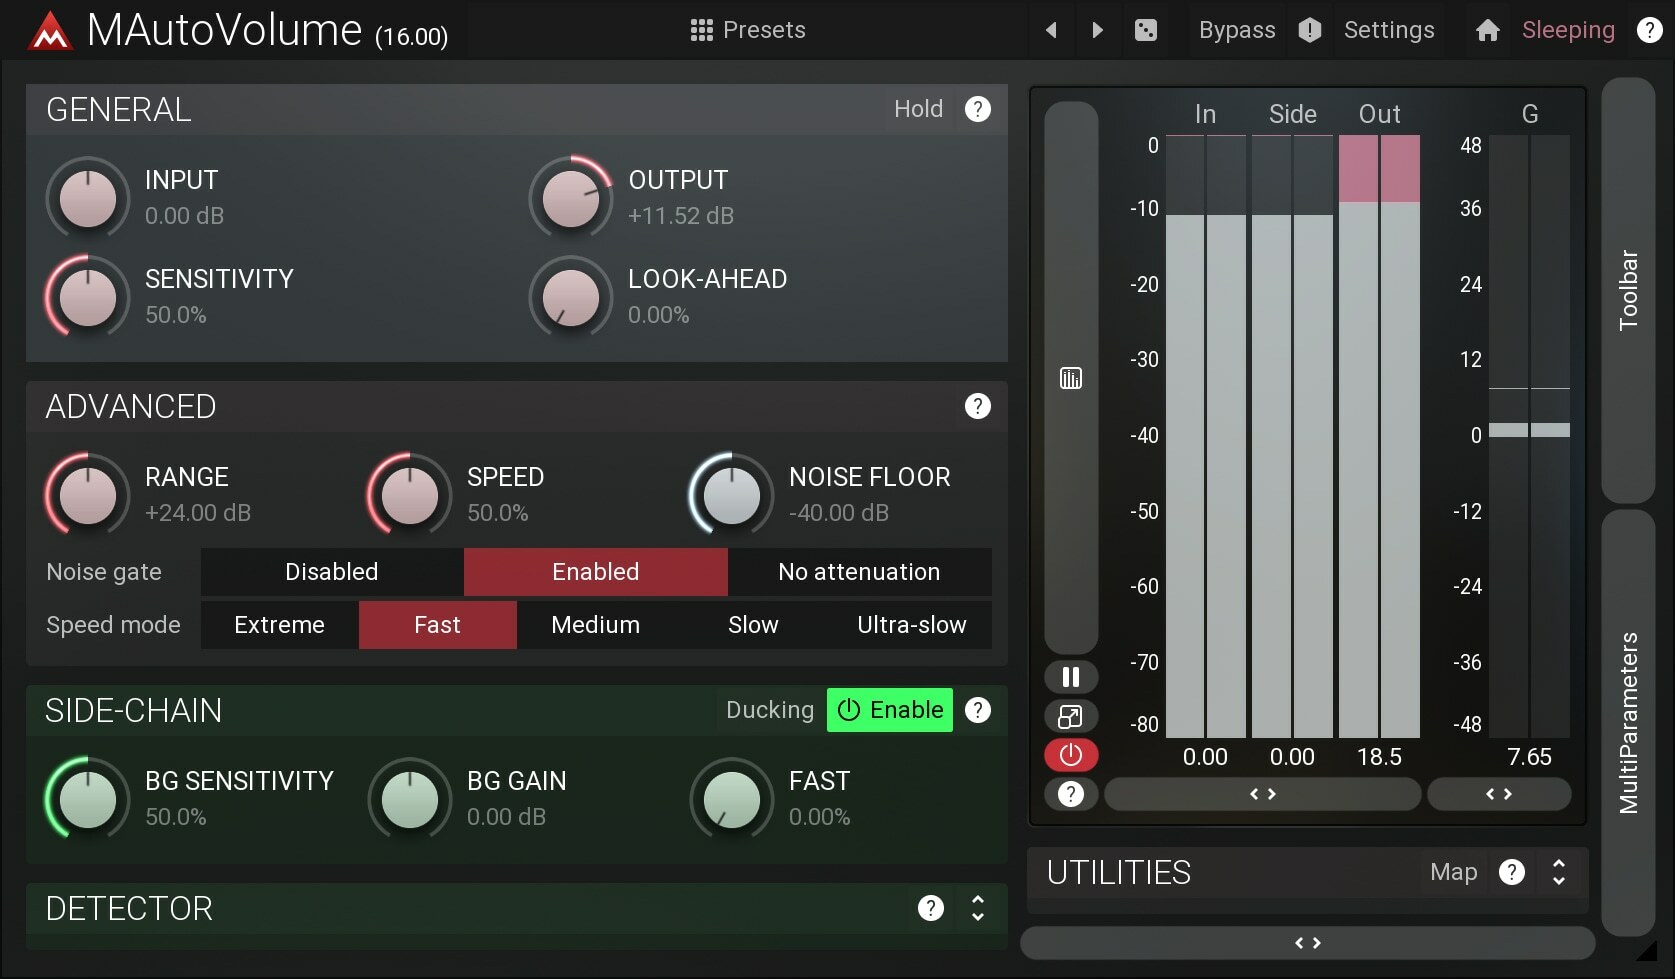The height and width of the screenshot is (979, 1675).
Task: Open the Settings menu
Action: tap(1389, 30)
